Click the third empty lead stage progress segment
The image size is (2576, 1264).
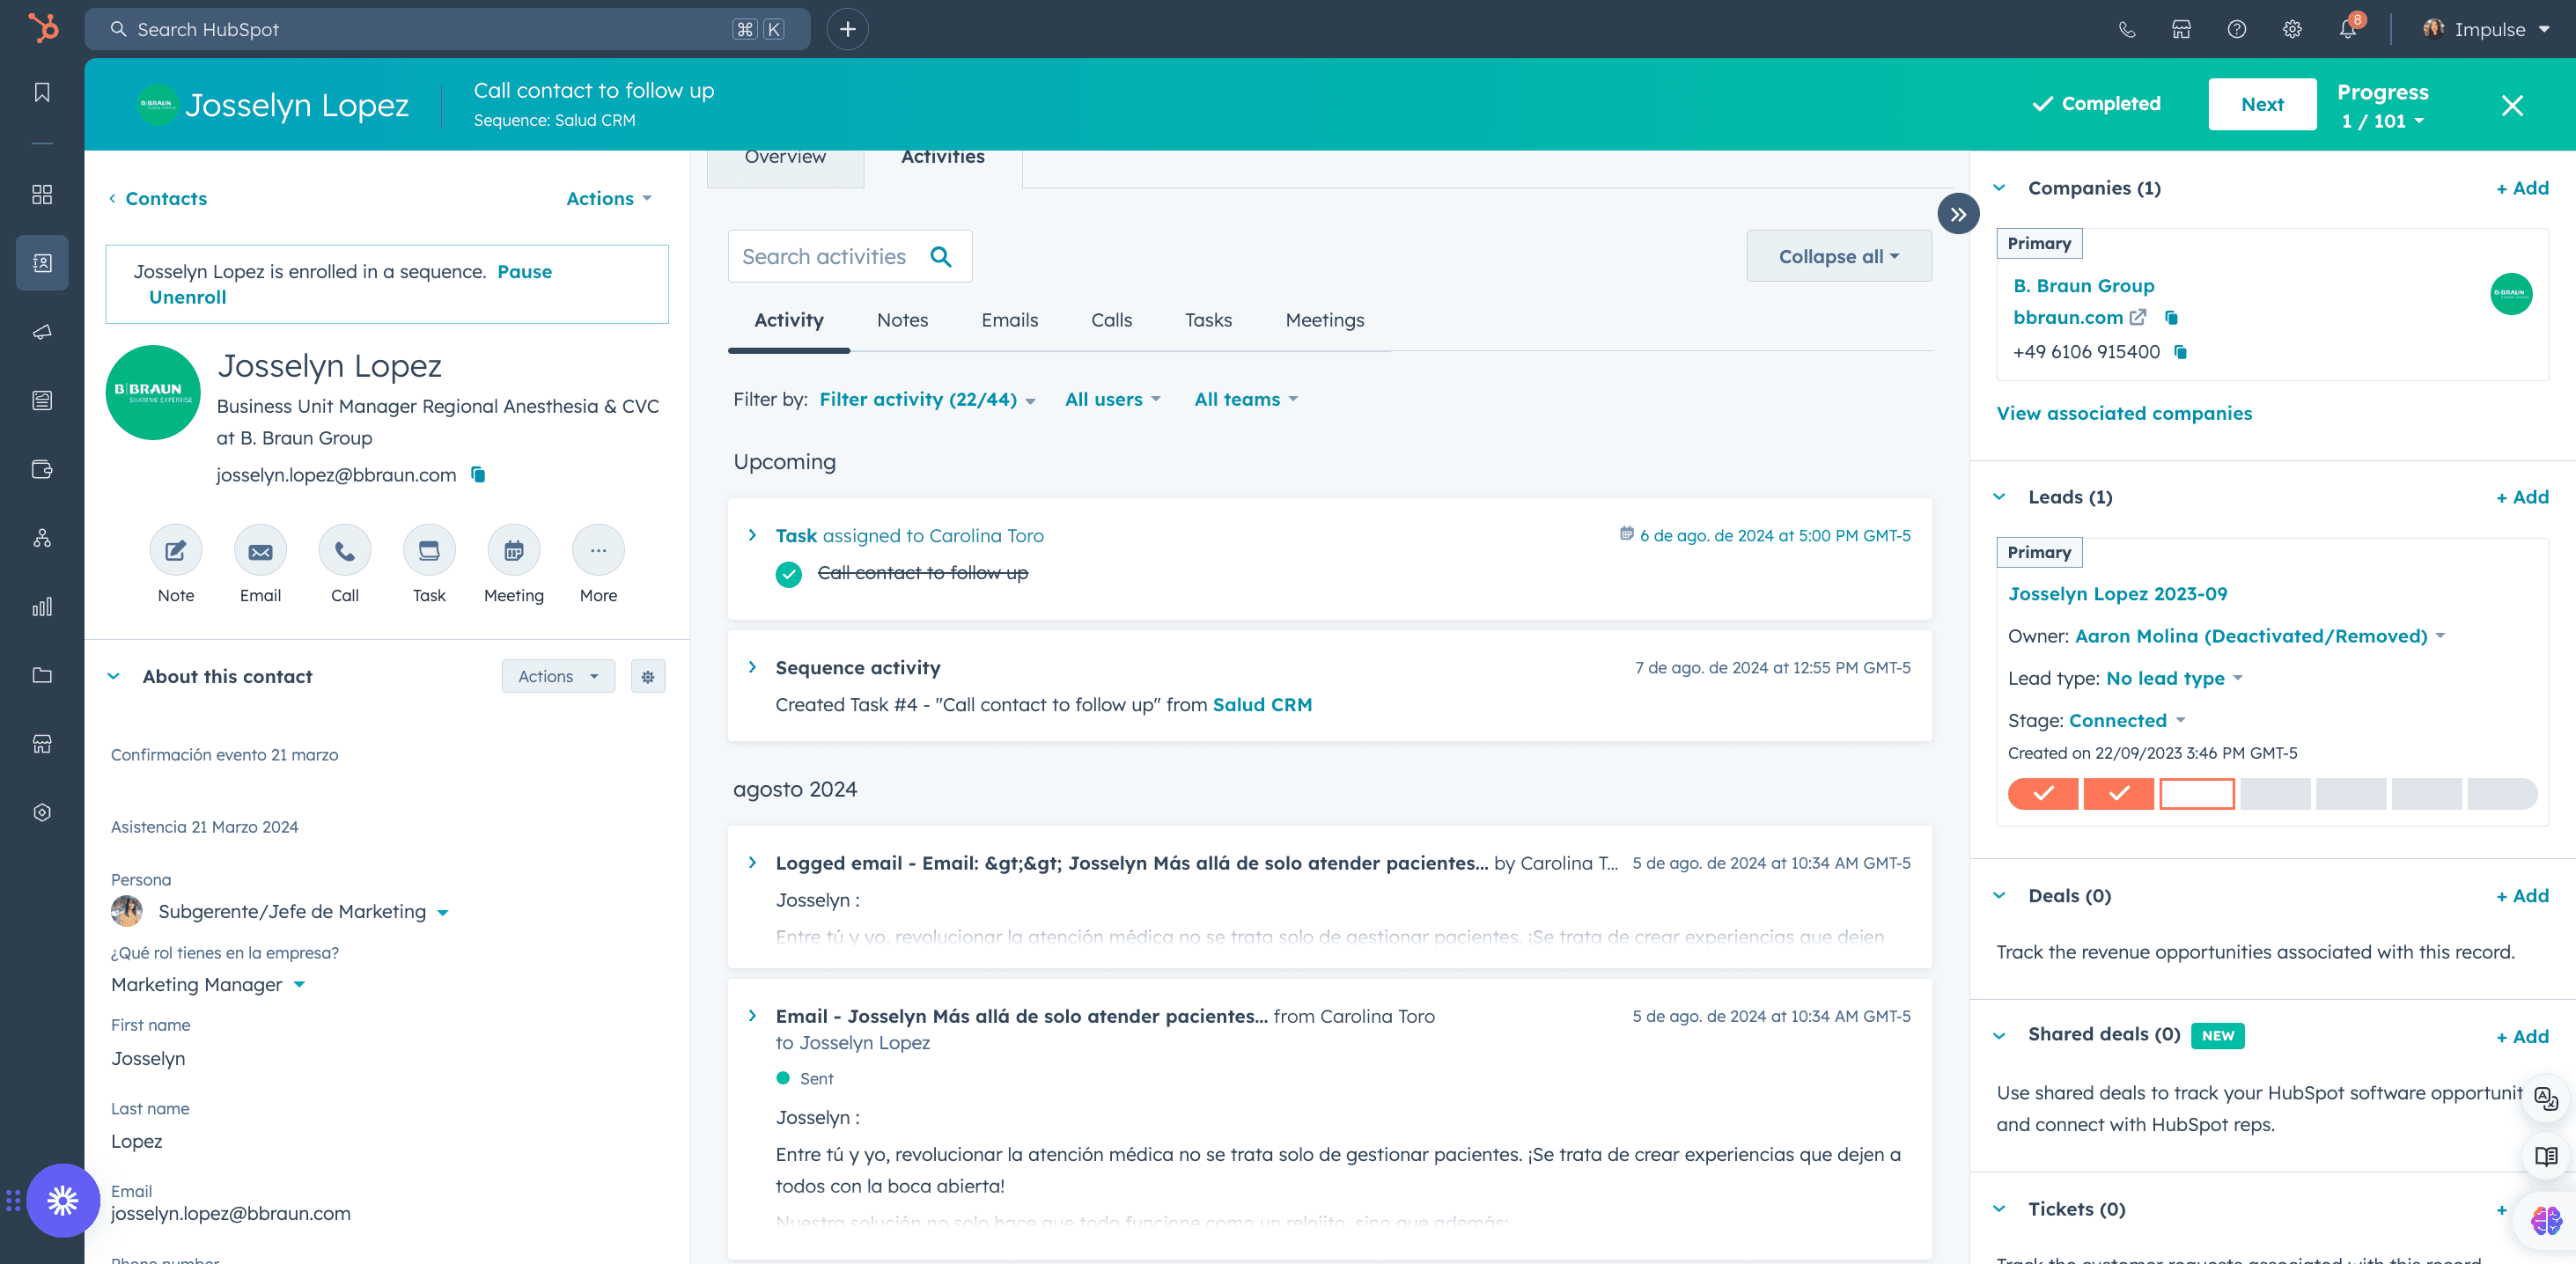[x=2196, y=794]
